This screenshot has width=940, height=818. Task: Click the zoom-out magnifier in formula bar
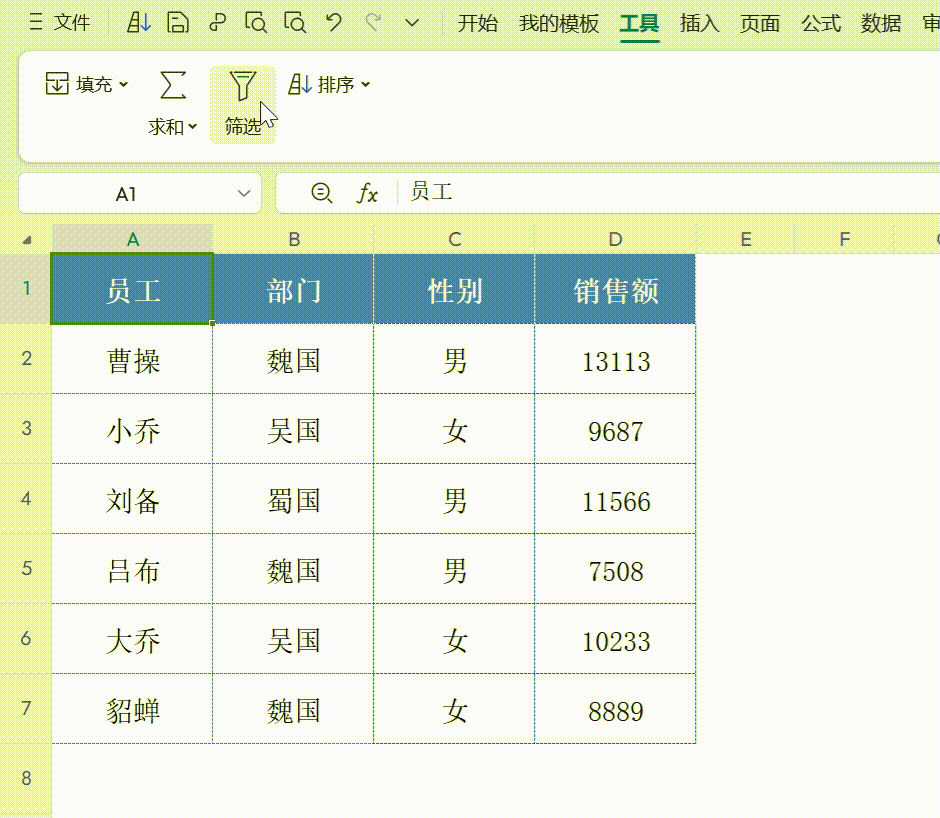[322, 193]
